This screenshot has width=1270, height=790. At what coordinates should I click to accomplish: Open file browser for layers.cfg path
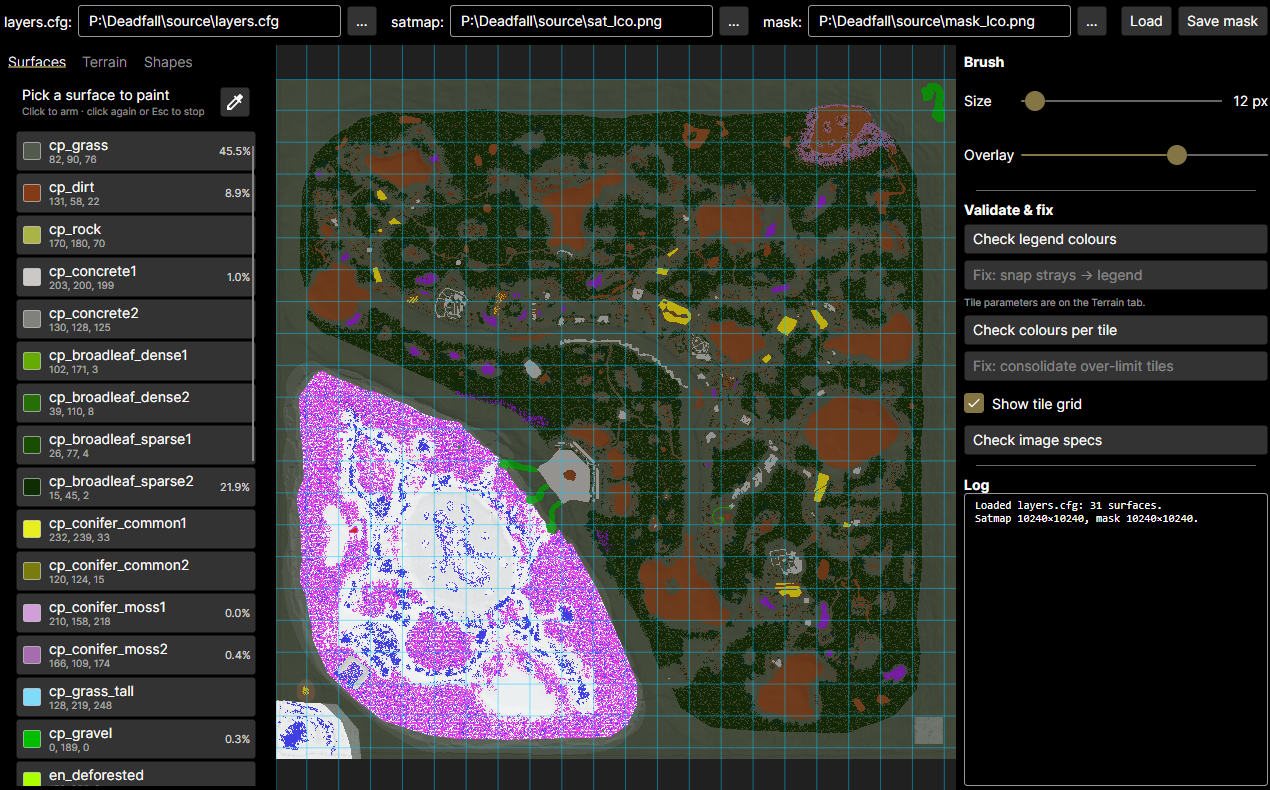[362, 21]
